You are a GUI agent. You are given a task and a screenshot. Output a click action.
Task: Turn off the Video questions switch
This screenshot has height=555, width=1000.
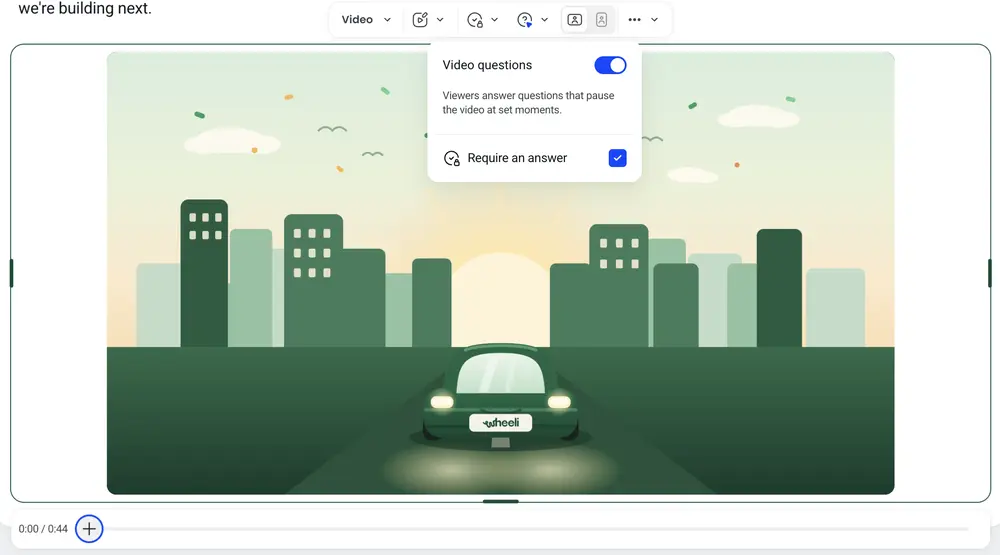coord(610,65)
